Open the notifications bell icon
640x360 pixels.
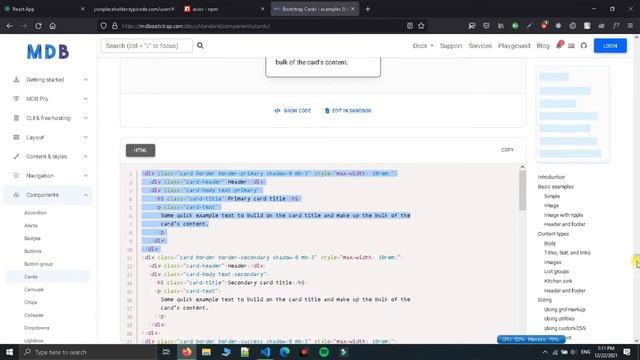coord(559,45)
